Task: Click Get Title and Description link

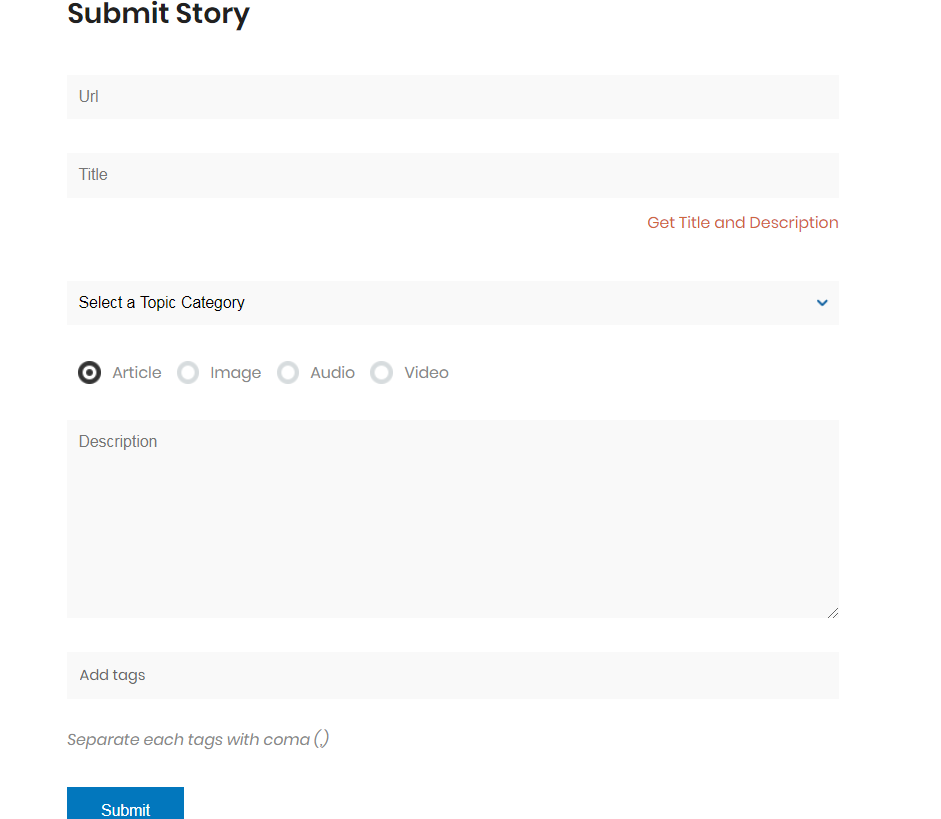Action: click(x=742, y=223)
